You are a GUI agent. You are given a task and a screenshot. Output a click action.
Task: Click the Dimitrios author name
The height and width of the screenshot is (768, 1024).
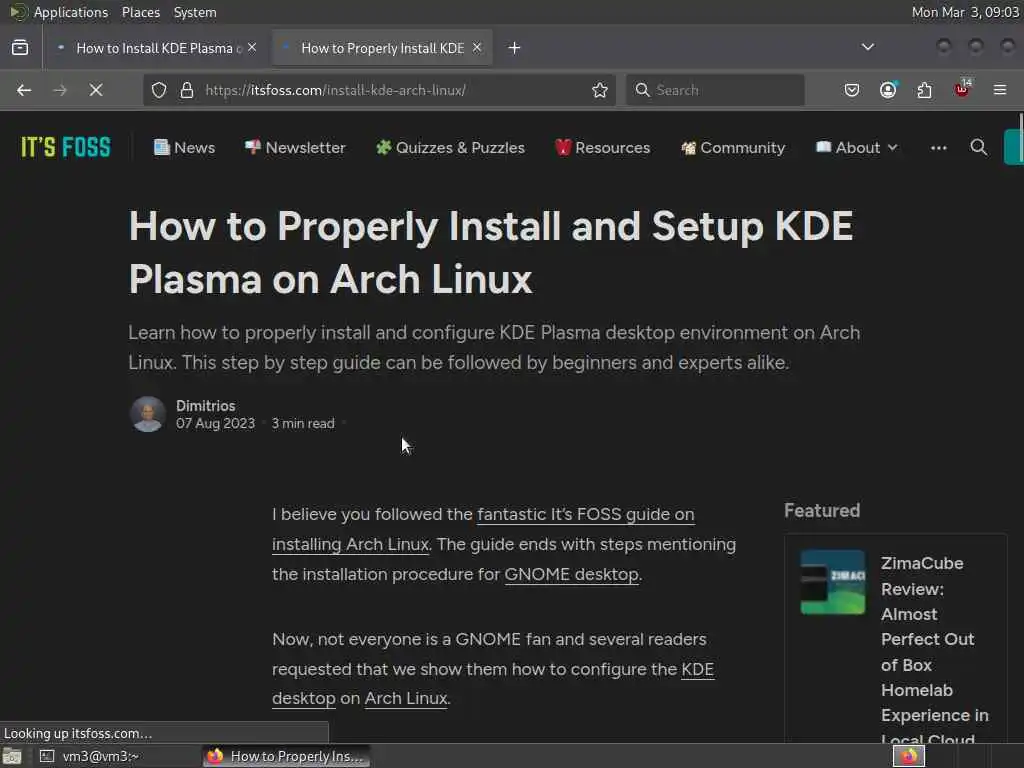pyautogui.click(x=205, y=406)
